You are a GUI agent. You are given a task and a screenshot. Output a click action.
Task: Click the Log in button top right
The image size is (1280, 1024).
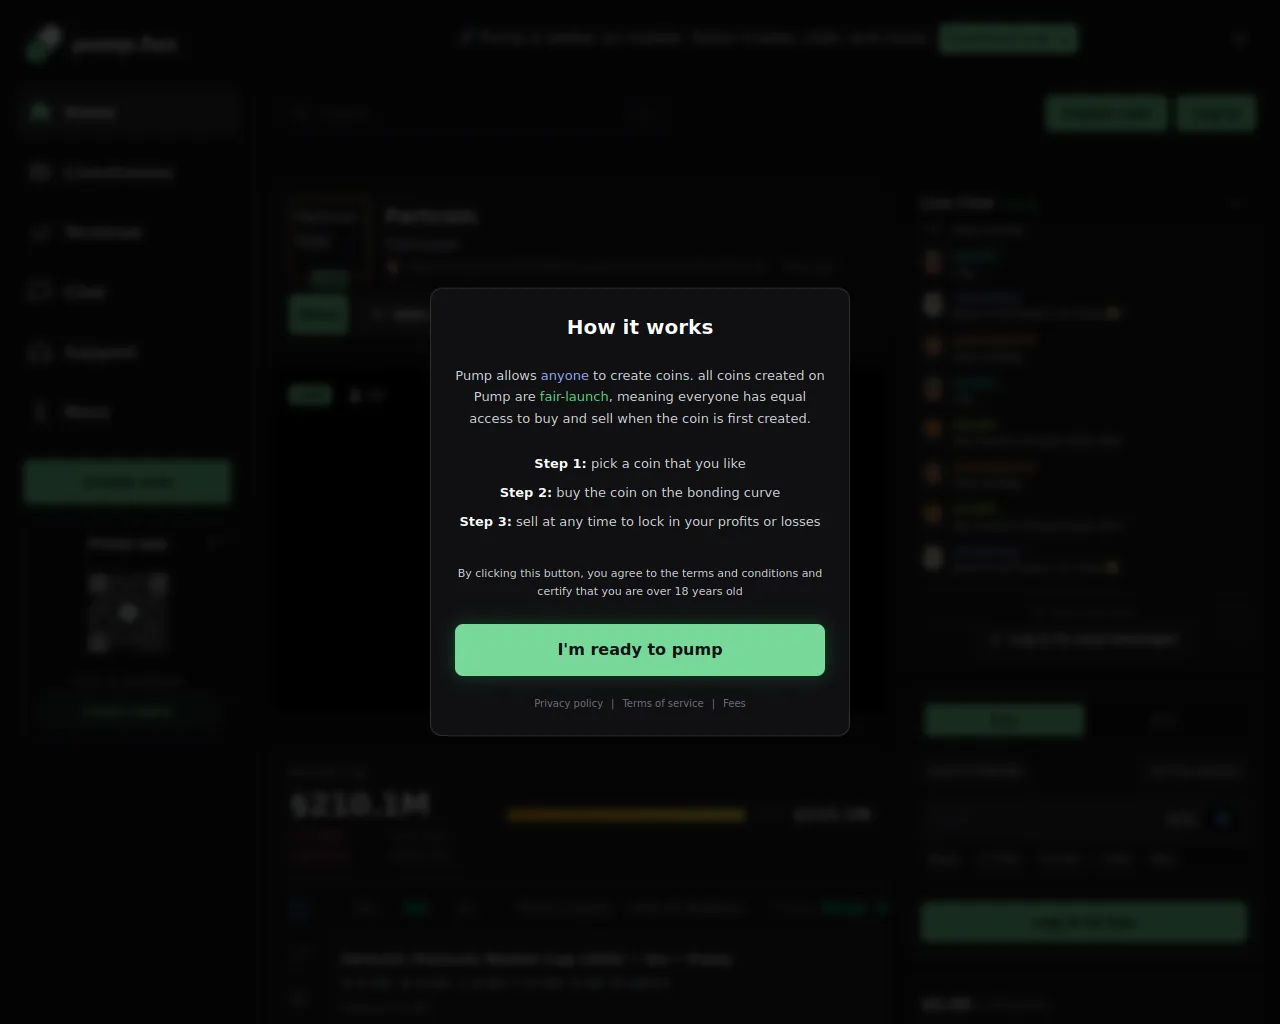(x=1216, y=113)
